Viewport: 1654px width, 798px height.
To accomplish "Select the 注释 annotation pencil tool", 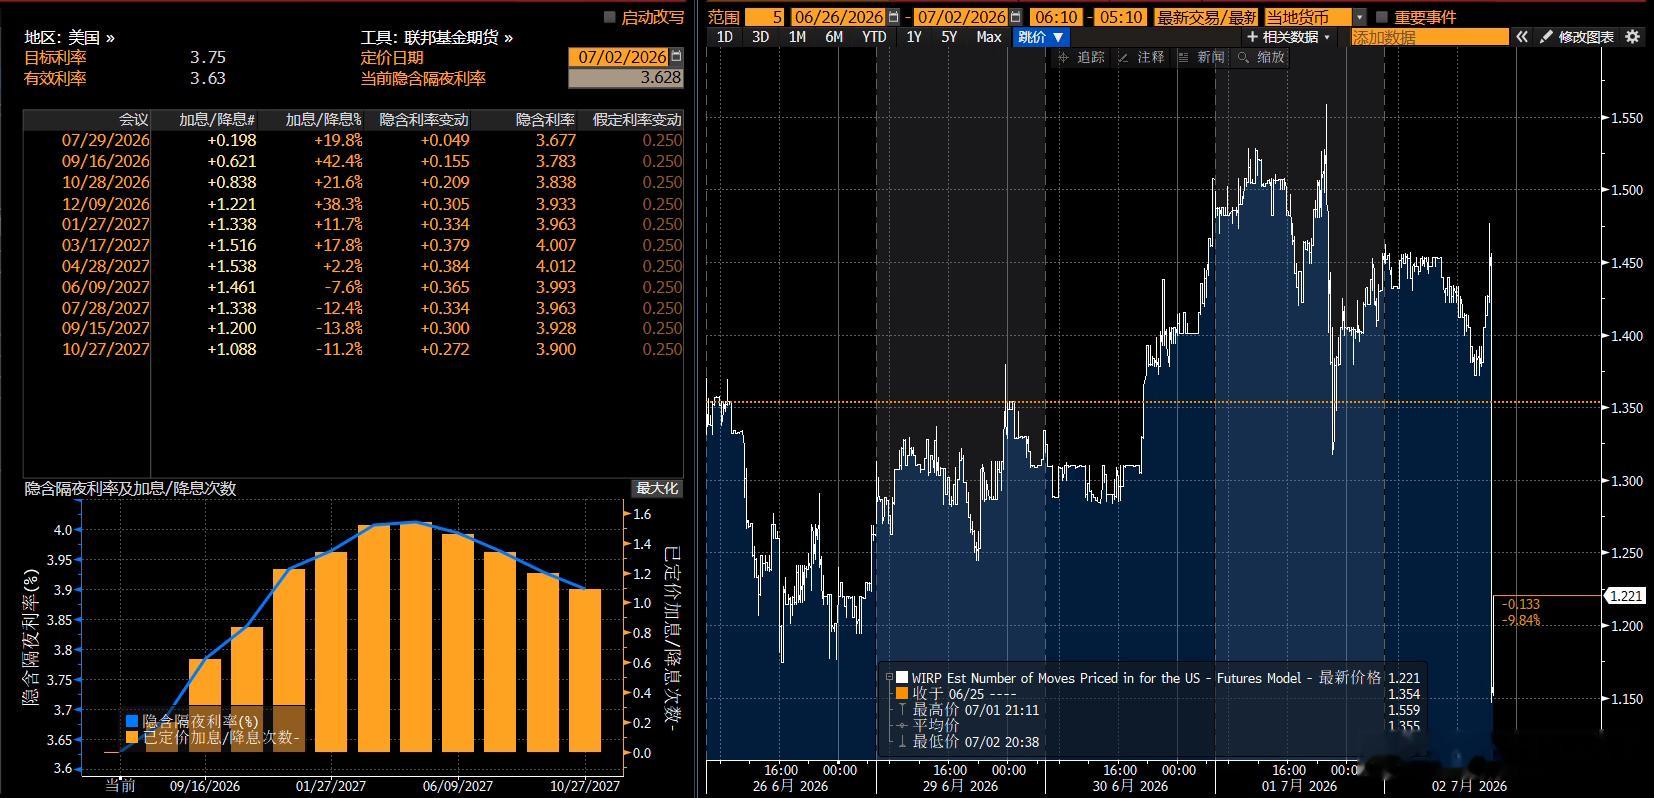I will [1141, 58].
